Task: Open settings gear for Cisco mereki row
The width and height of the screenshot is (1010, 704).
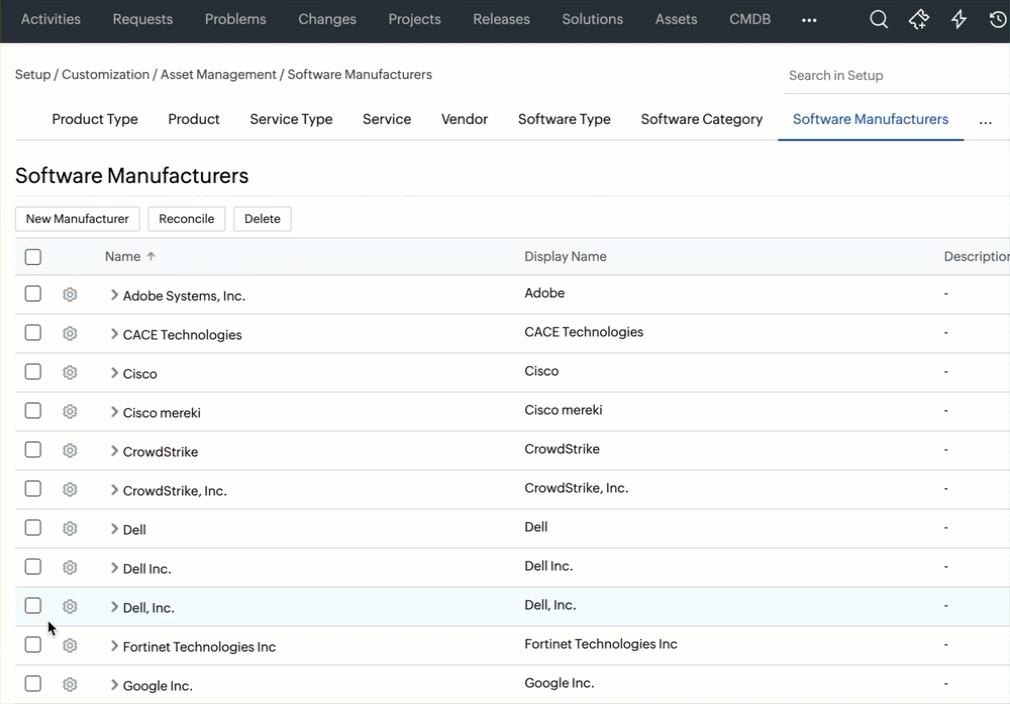Action: click(70, 411)
